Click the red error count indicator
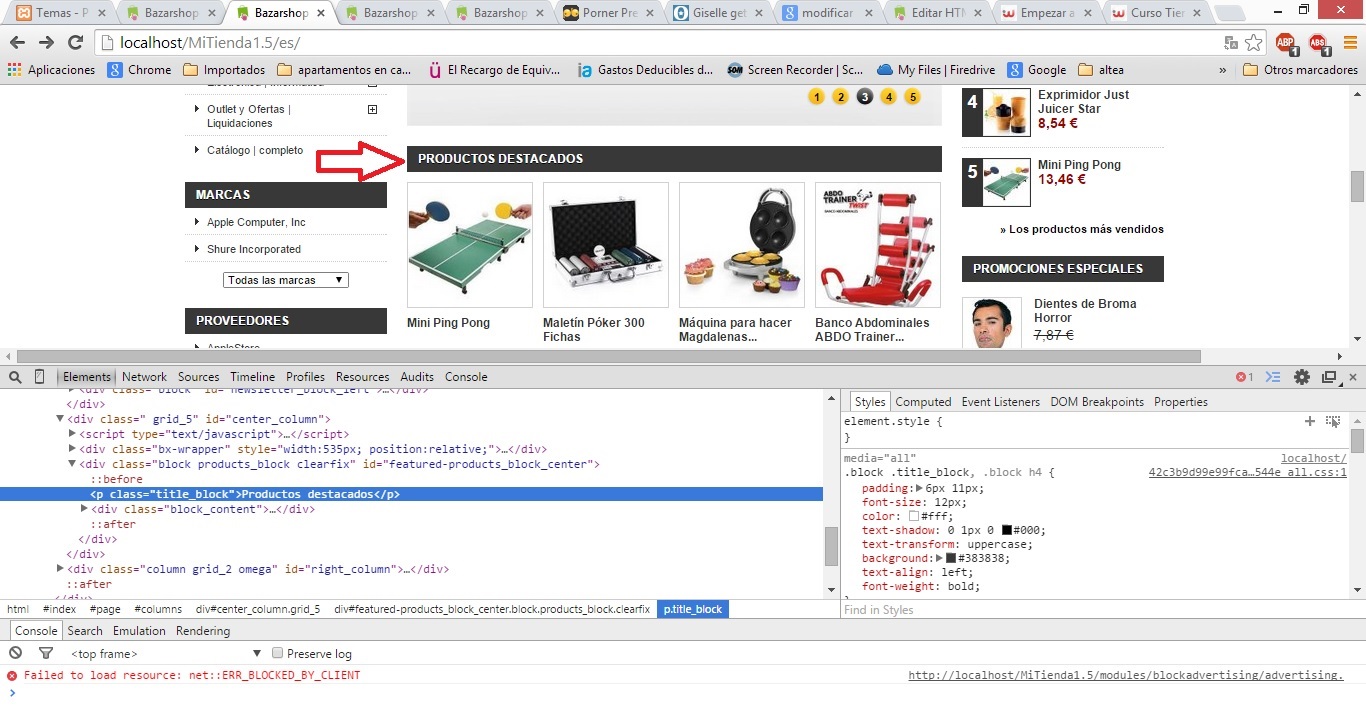 point(1244,377)
